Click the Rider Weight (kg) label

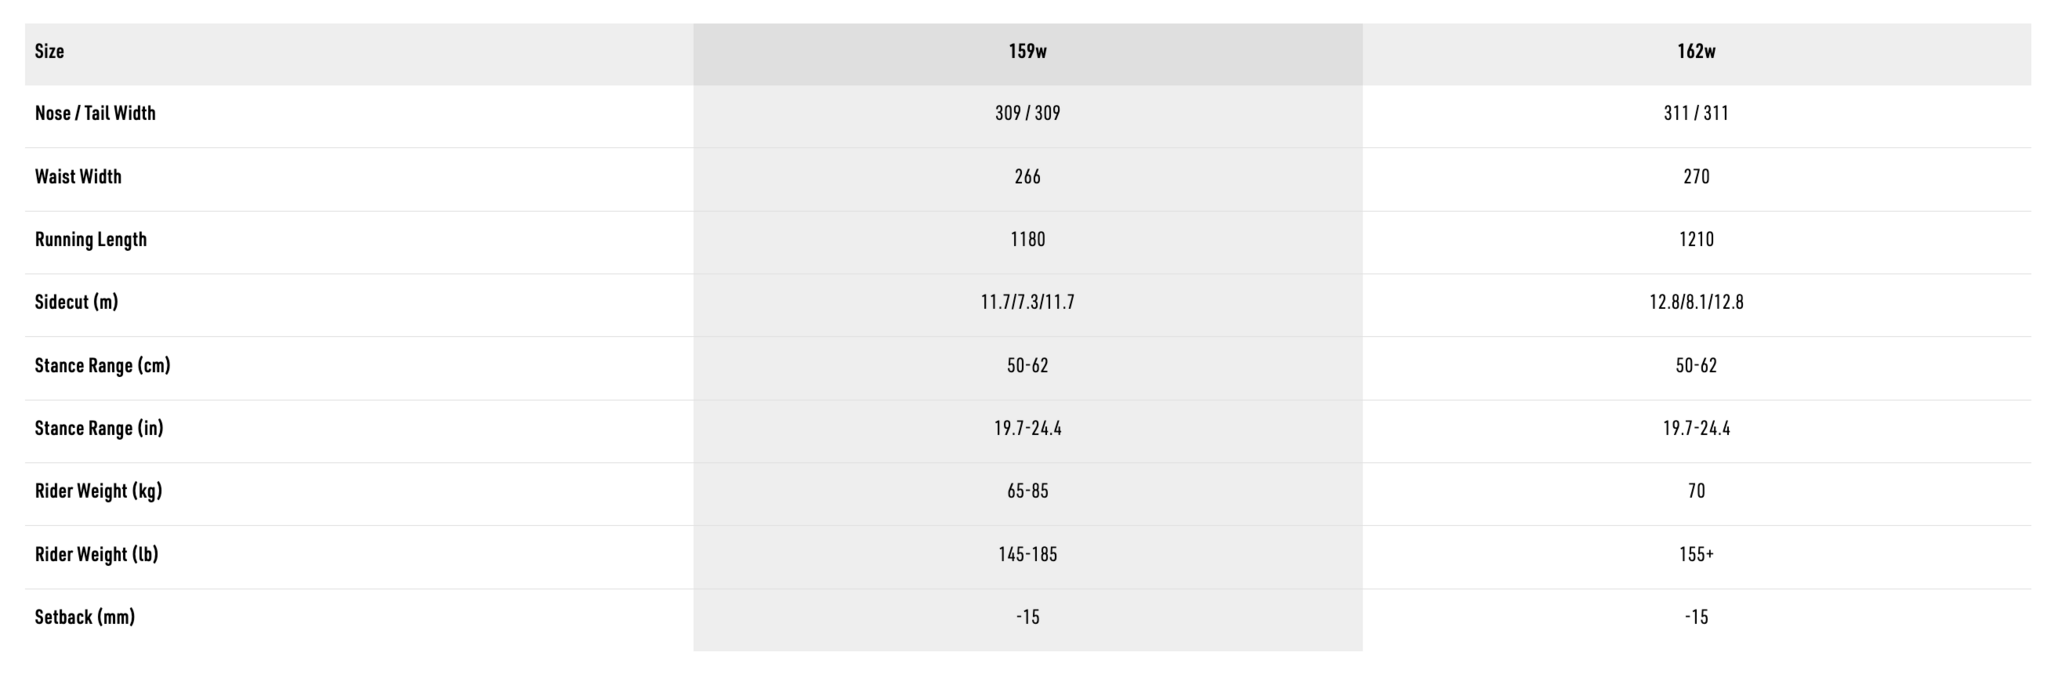pyautogui.click(x=98, y=492)
